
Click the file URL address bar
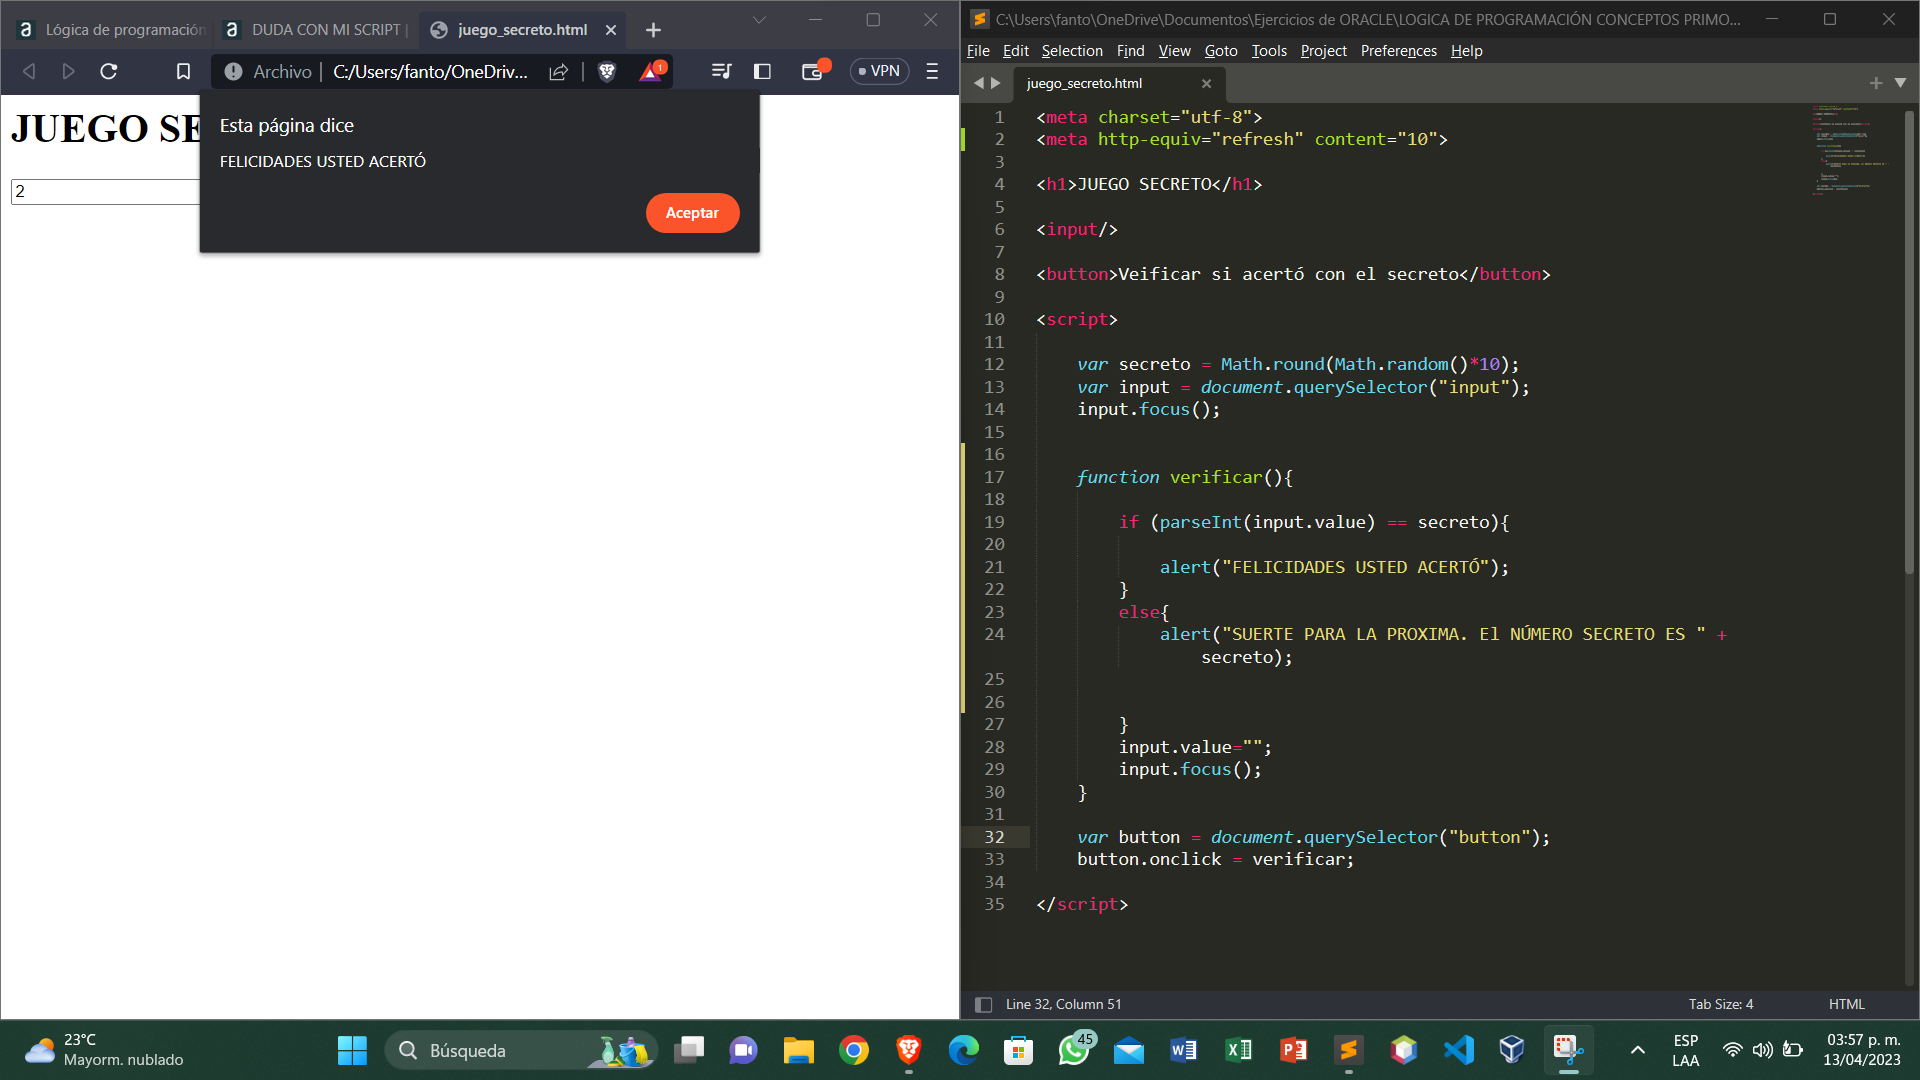point(430,71)
